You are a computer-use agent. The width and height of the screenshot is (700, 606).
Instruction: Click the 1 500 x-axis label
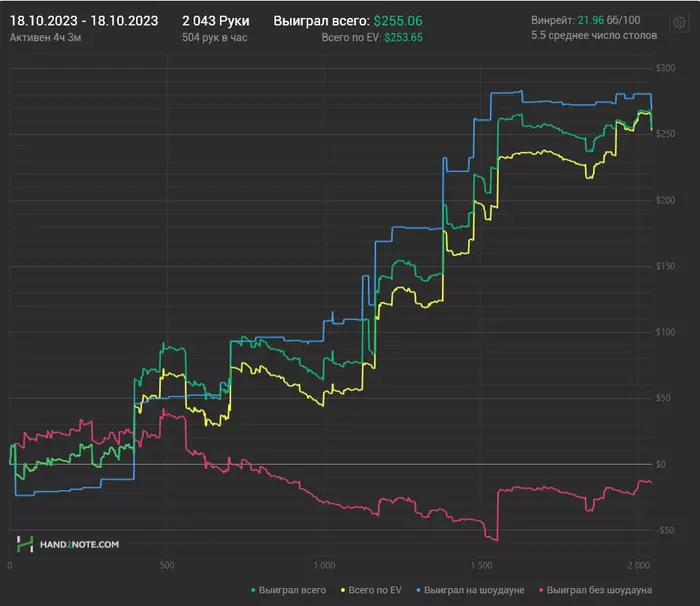(x=482, y=565)
